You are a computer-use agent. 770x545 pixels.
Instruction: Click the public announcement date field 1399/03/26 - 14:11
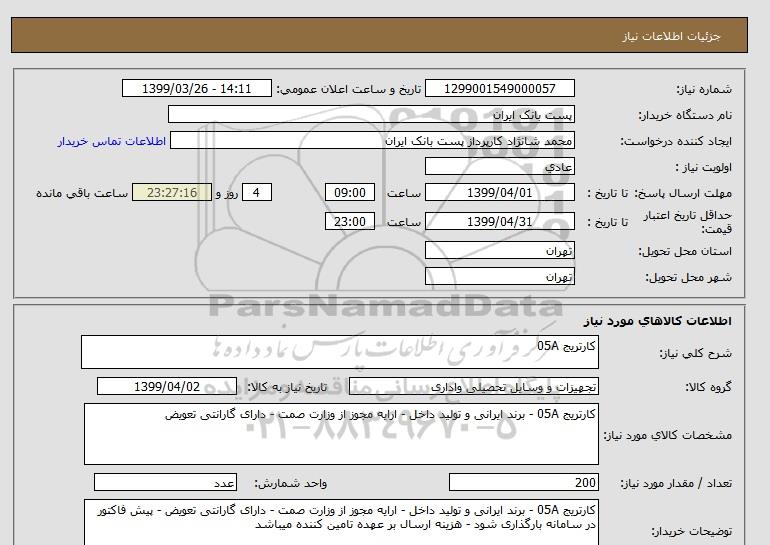click(x=196, y=88)
